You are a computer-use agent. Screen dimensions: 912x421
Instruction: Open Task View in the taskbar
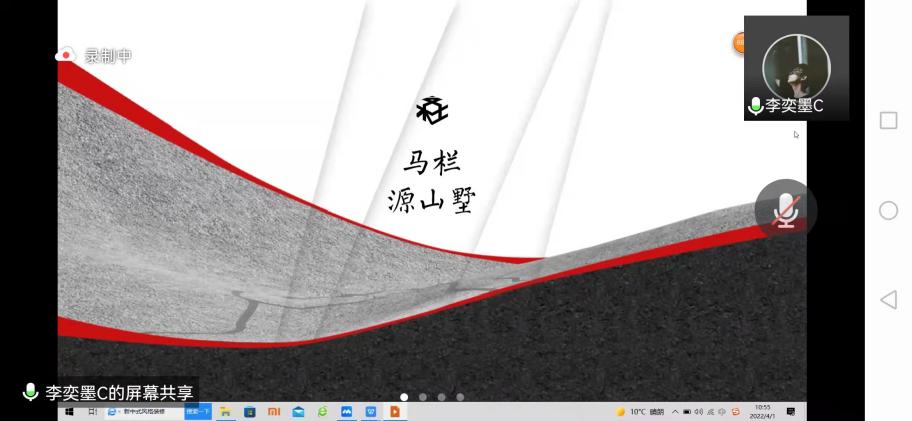pyautogui.click(x=92, y=411)
